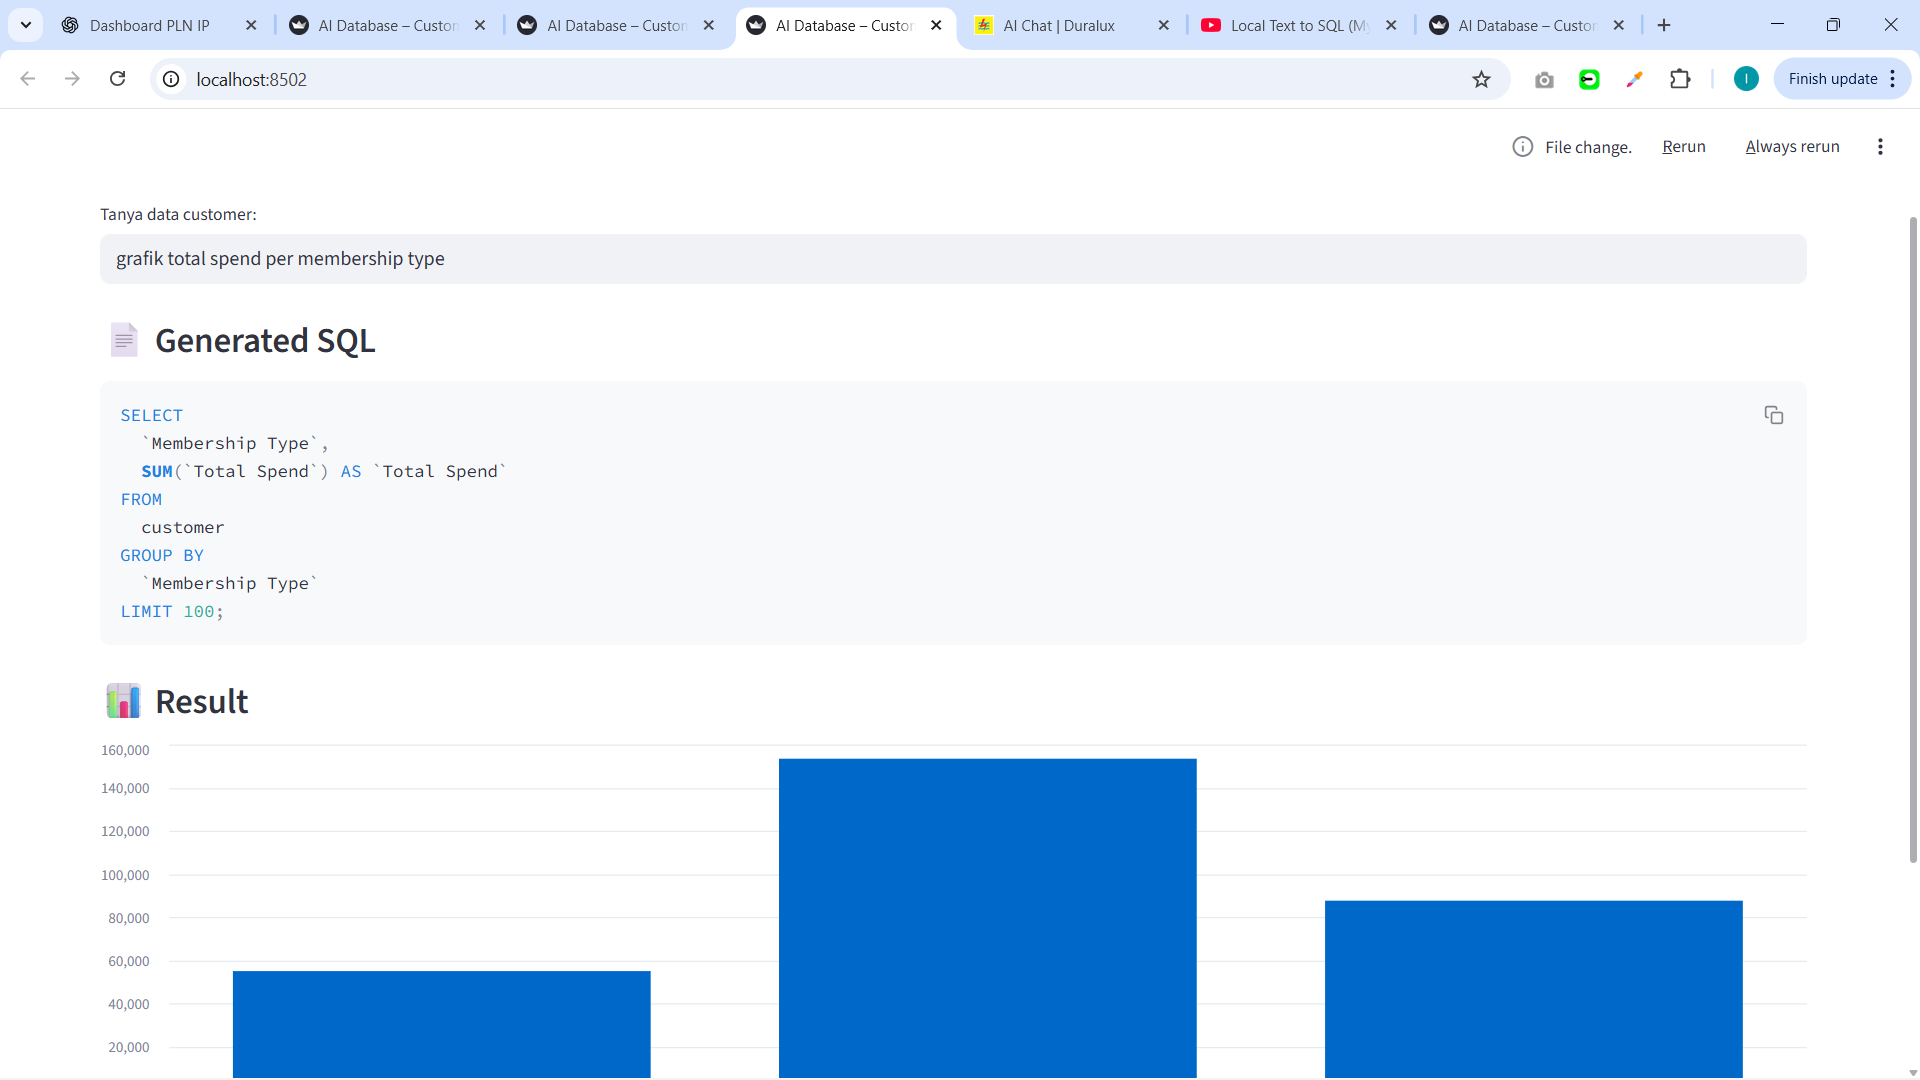Expand the tab search dropdown arrow
The image size is (1920, 1080).
(26, 25)
